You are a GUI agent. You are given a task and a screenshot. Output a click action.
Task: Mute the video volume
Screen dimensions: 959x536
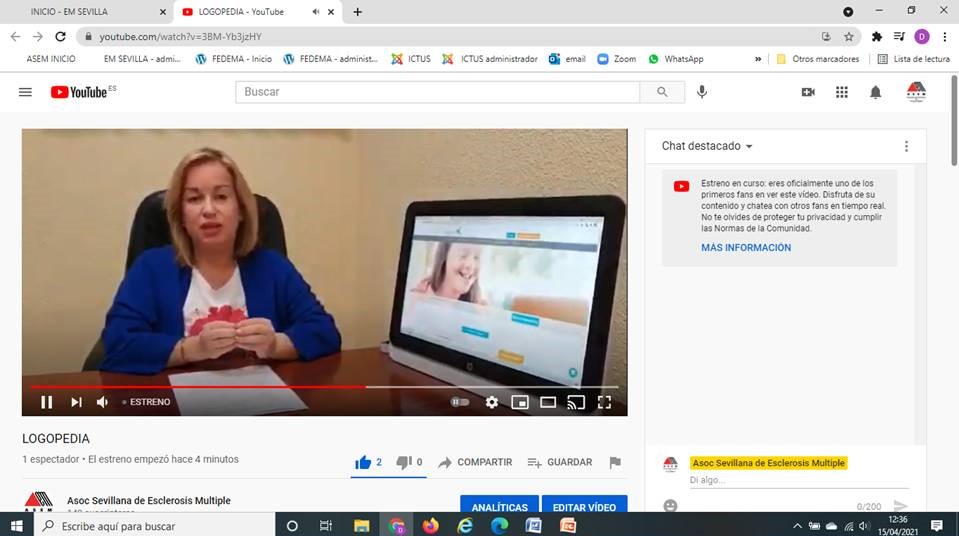[102, 402]
